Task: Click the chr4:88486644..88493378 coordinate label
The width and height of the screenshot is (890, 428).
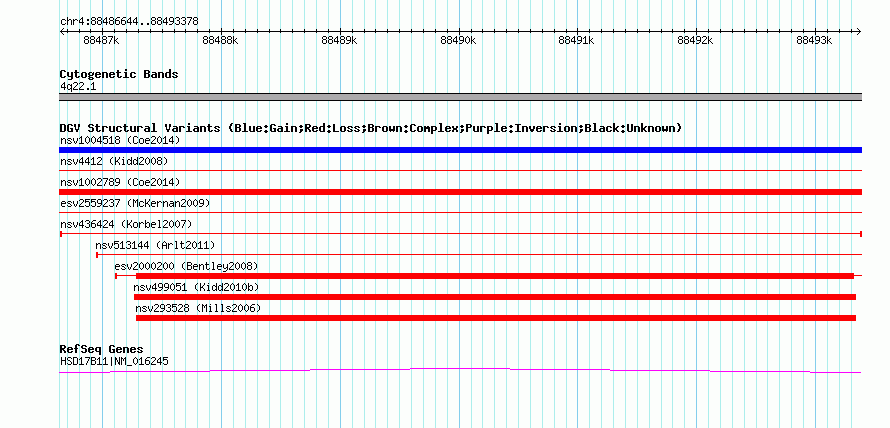Action: coord(129,22)
